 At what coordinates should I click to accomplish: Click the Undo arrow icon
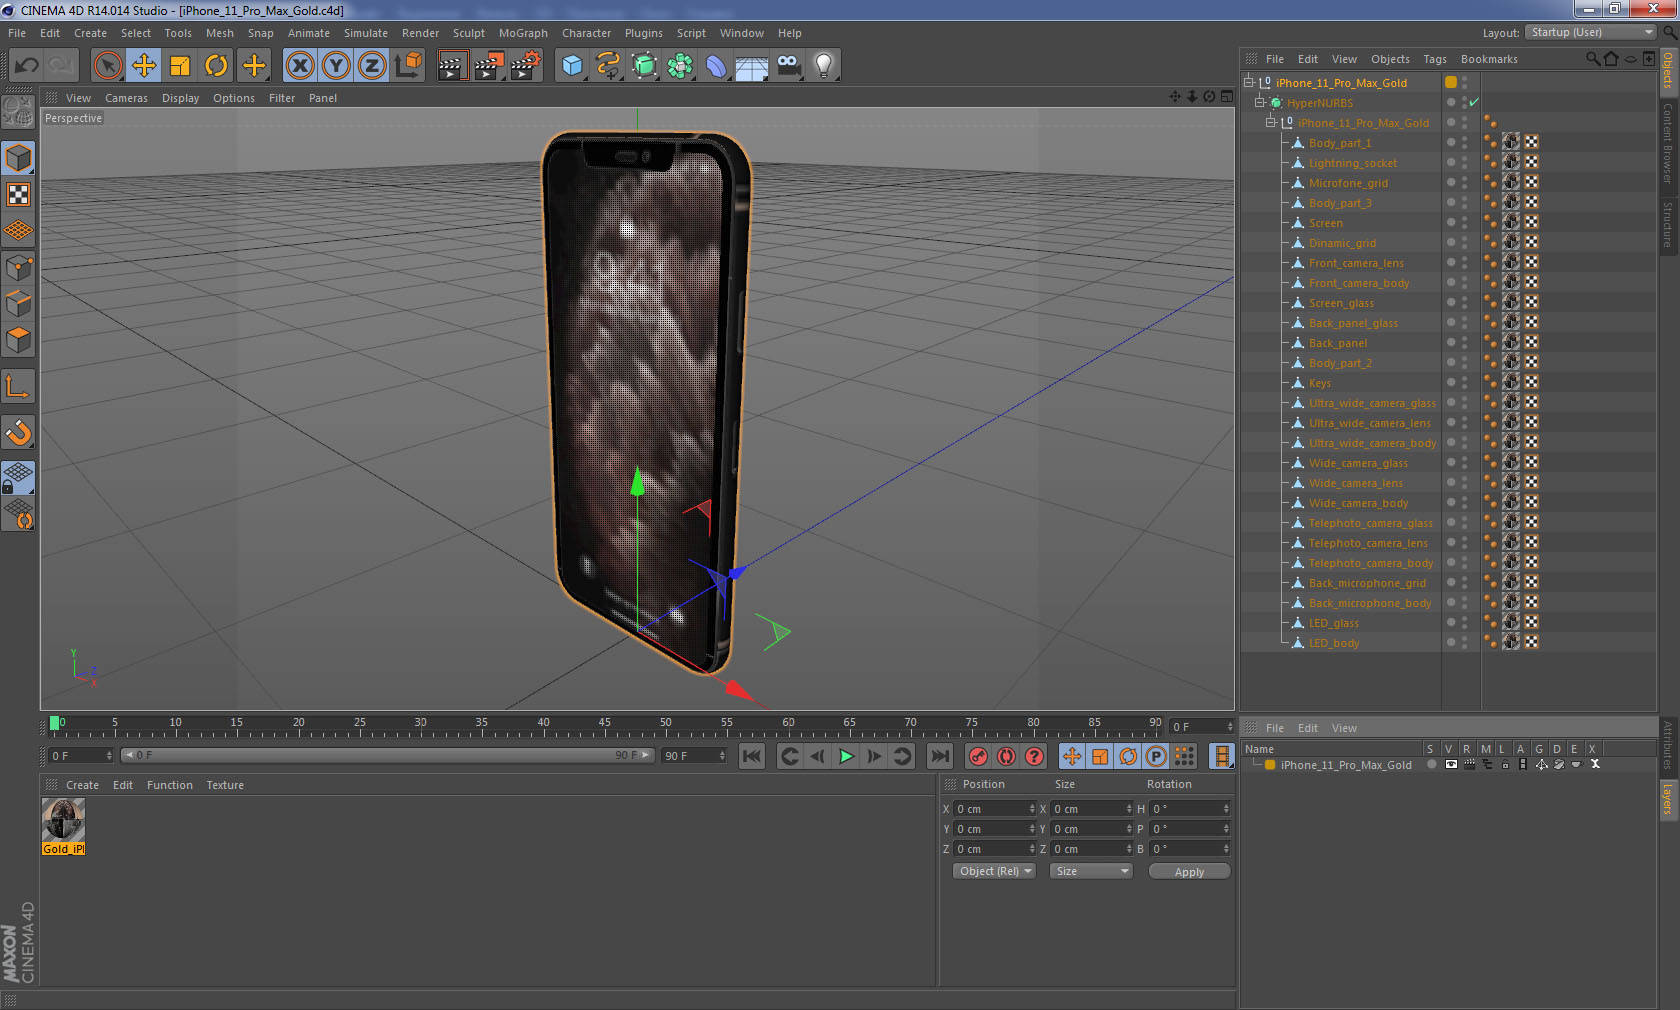pyautogui.click(x=27, y=66)
